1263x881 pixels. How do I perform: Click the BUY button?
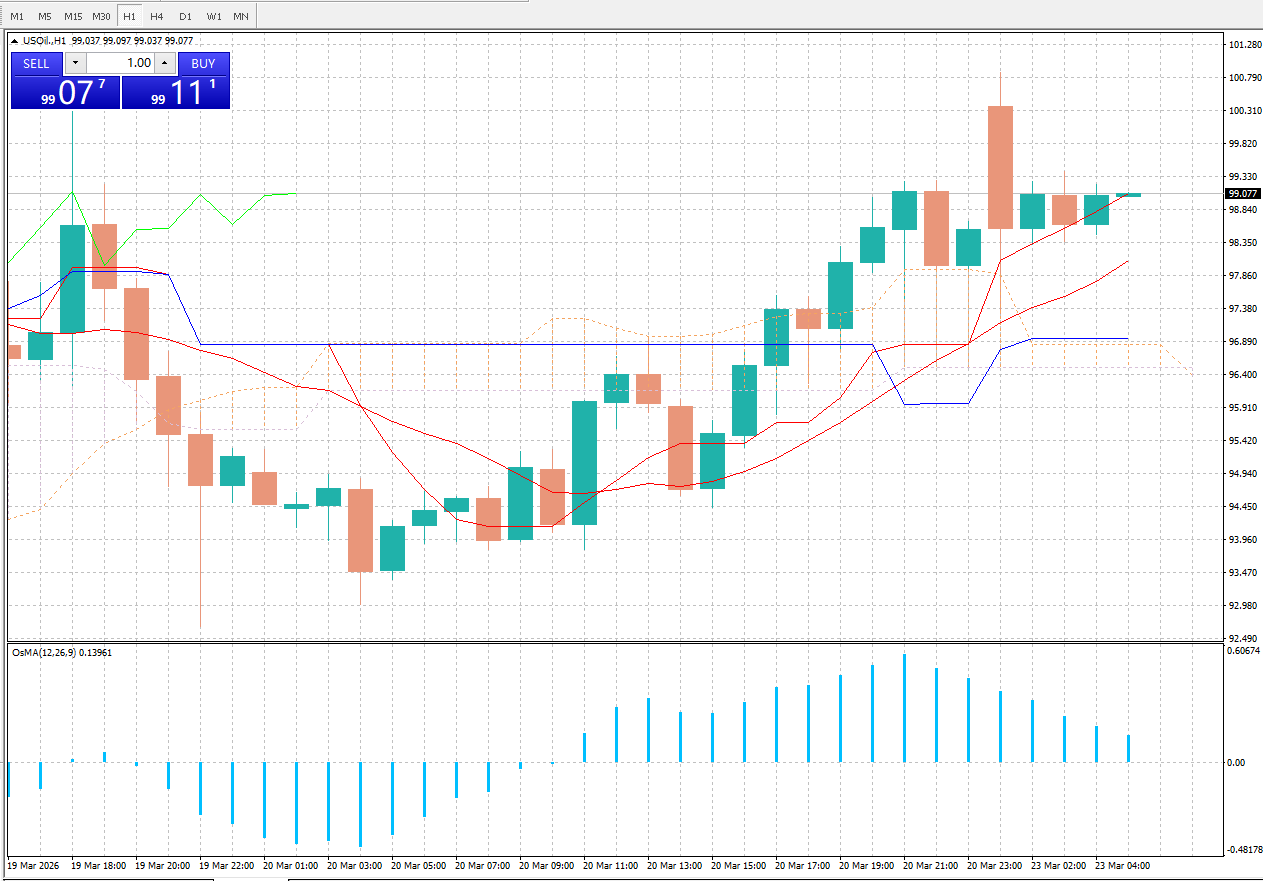tap(203, 63)
